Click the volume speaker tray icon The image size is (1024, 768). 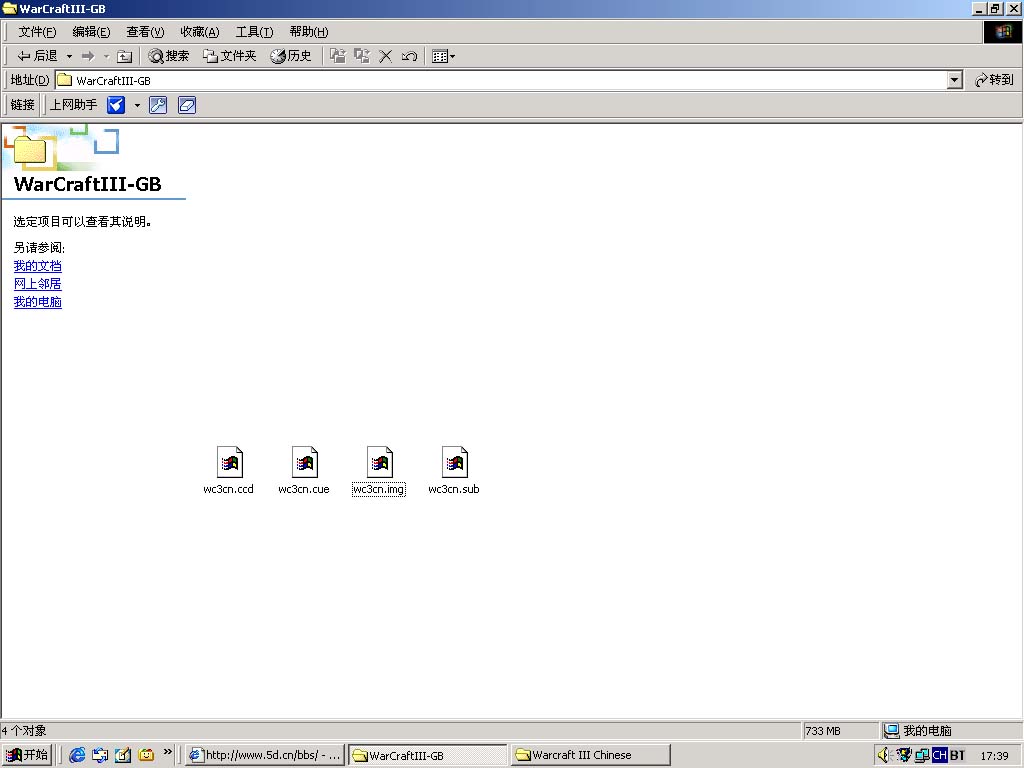tap(884, 755)
